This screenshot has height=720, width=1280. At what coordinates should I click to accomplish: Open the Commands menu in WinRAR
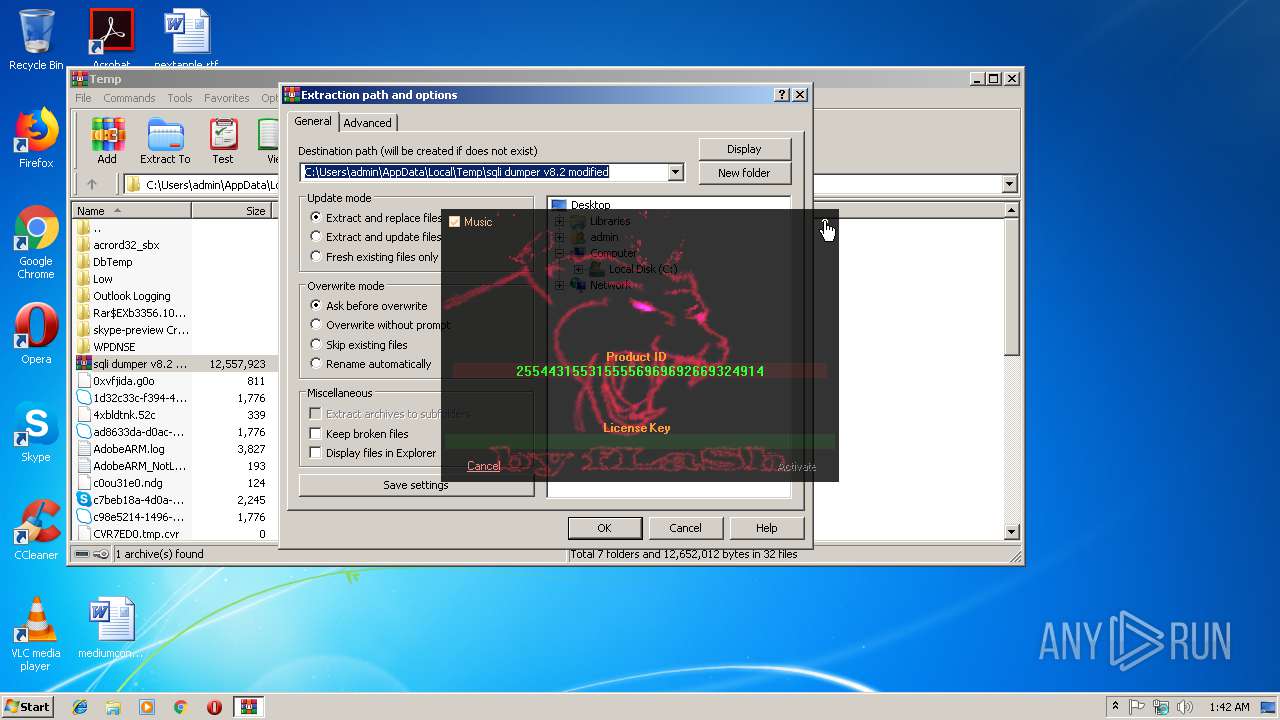coord(129,98)
